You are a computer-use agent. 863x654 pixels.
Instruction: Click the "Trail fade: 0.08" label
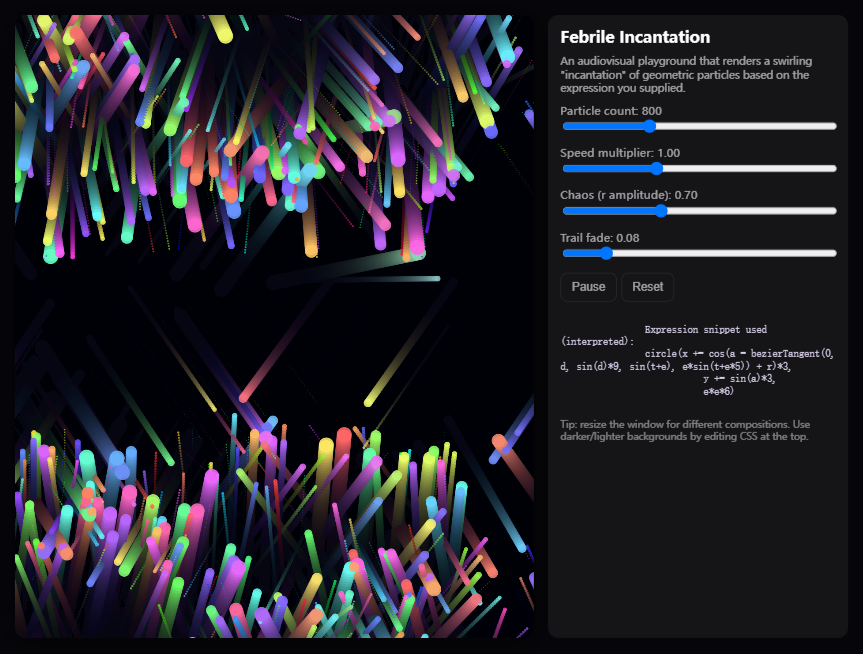click(599, 238)
